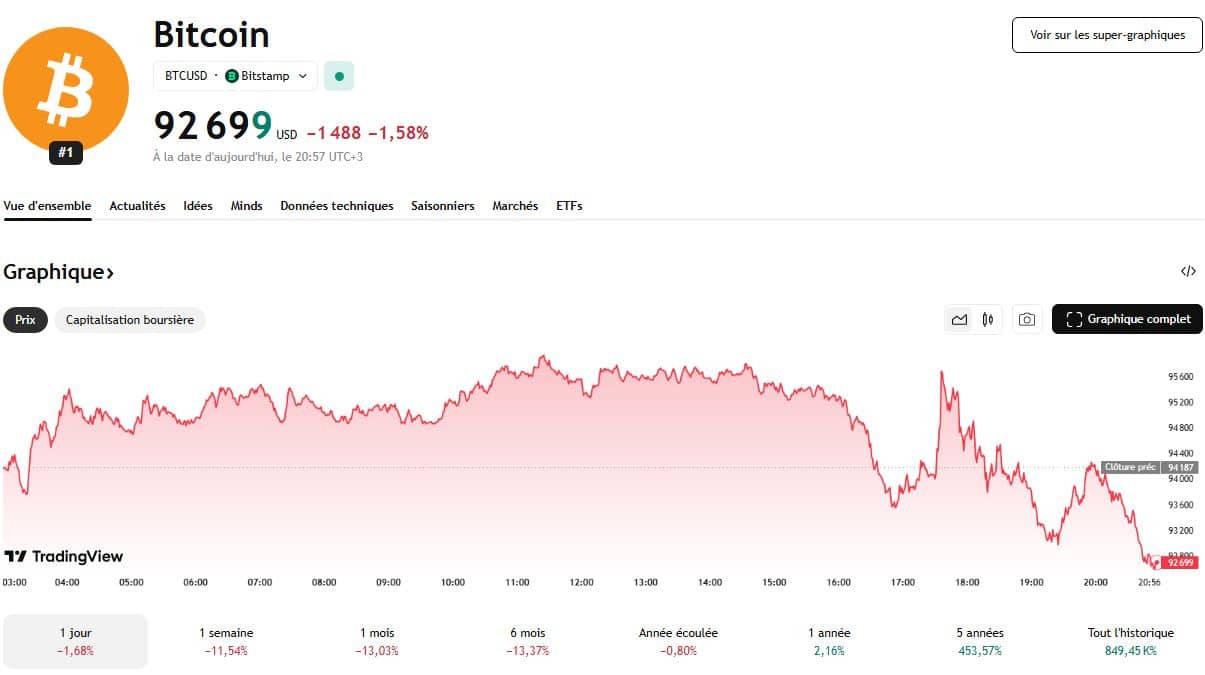This screenshot has width=1205, height=675.
Task: Click the Bitcoin logo icon
Action: 66,90
